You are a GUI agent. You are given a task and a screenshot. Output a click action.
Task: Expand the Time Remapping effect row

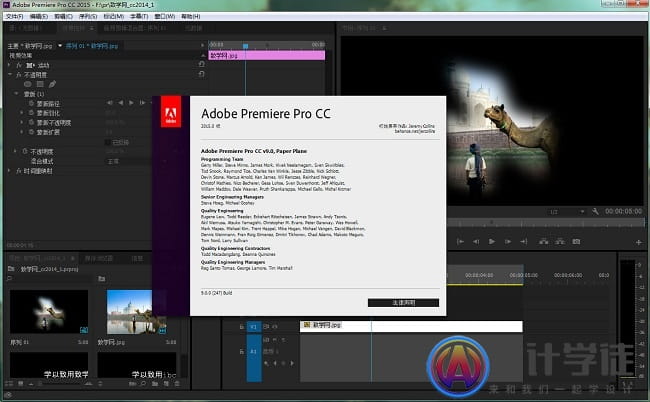[9, 170]
